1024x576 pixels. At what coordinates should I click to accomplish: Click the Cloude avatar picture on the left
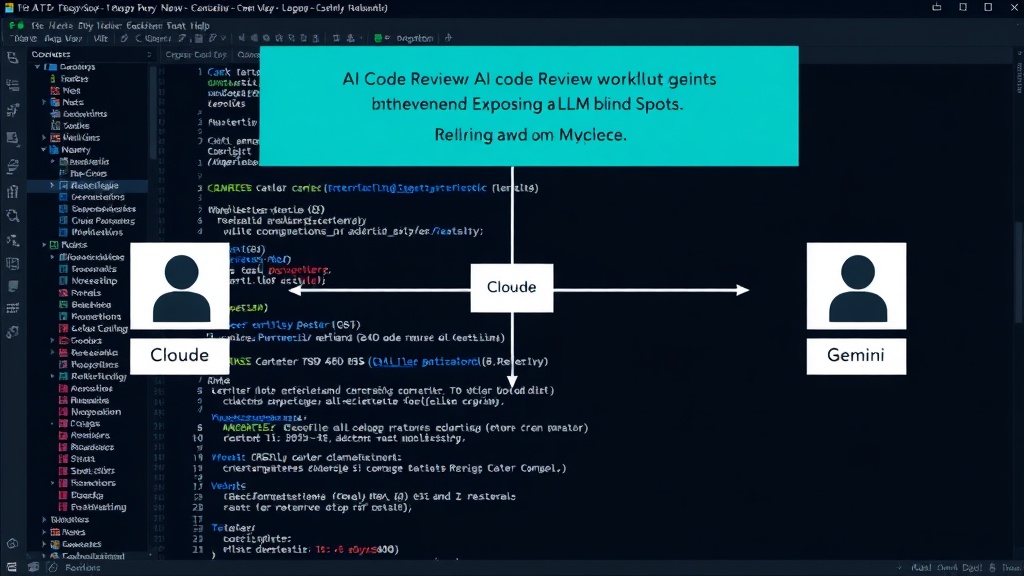tap(180, 286)
